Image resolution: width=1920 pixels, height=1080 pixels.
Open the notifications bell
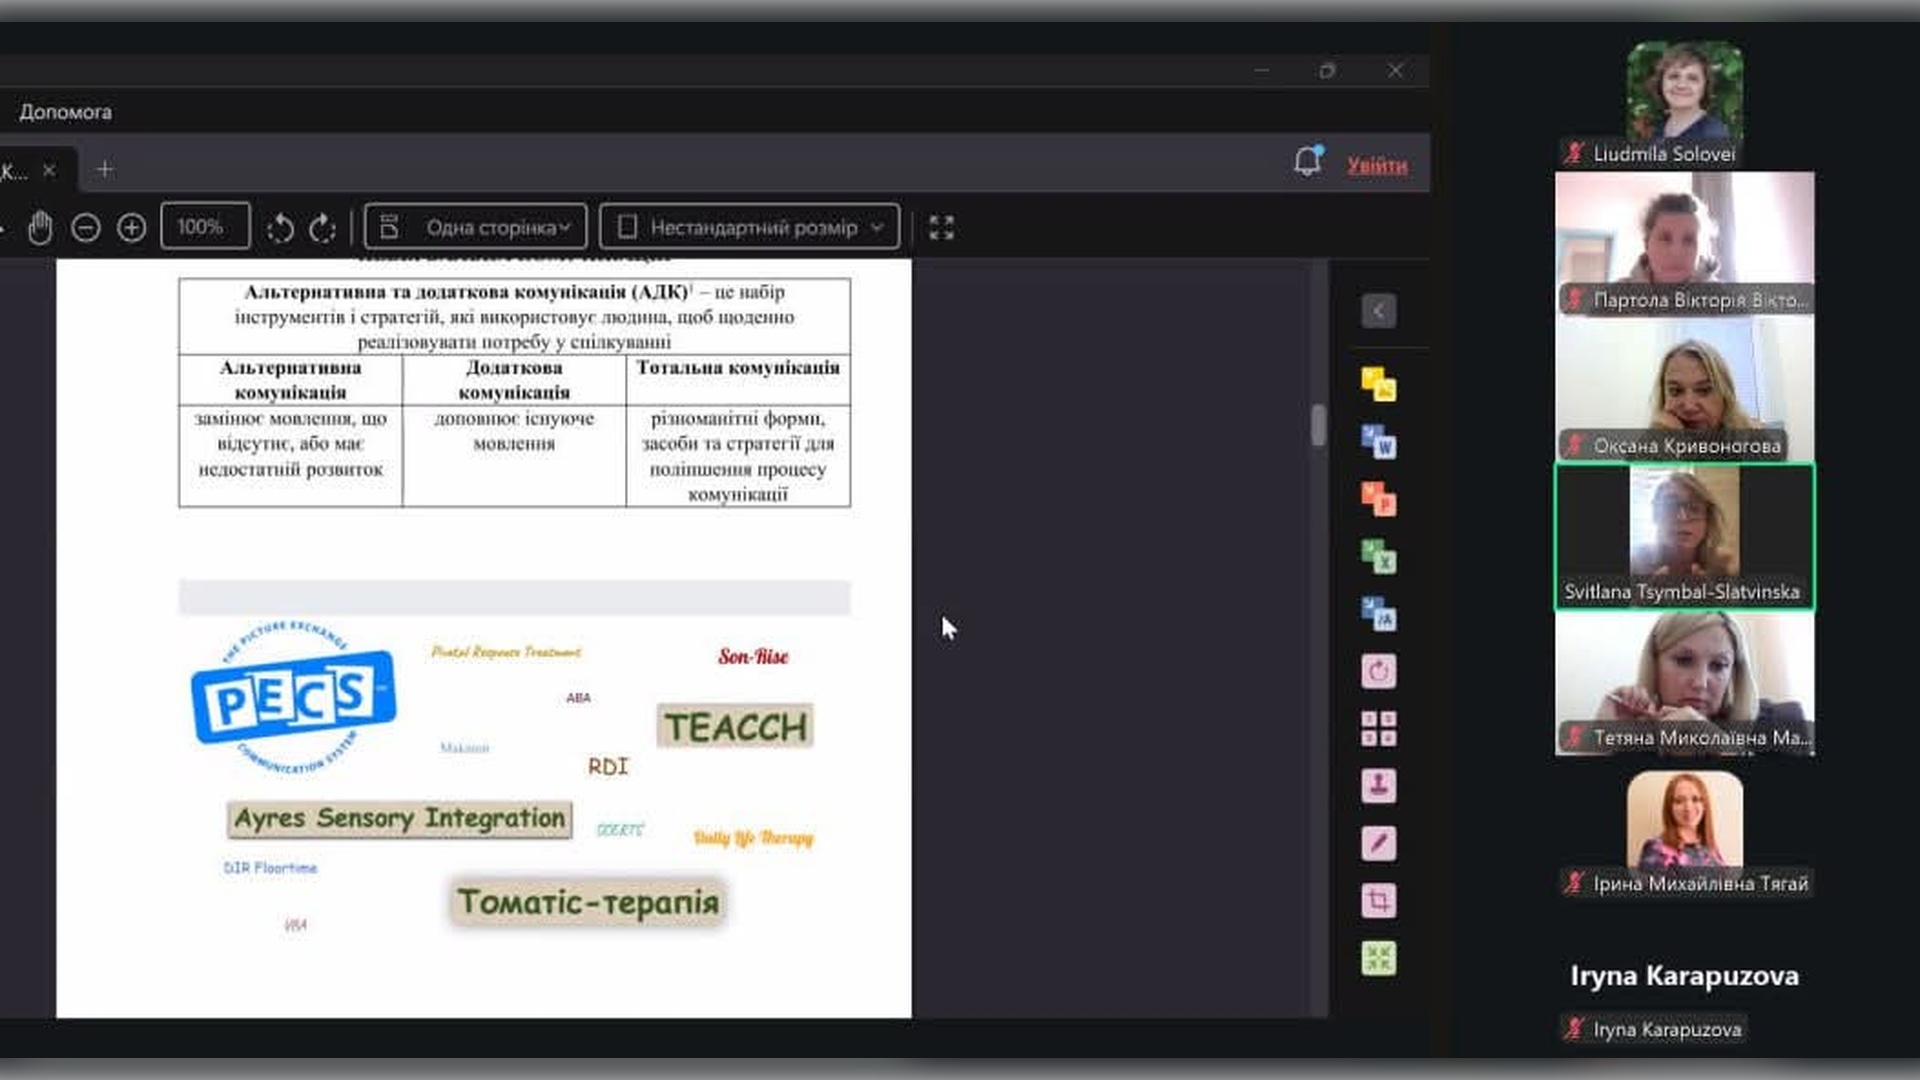[x=1307, y=162]
